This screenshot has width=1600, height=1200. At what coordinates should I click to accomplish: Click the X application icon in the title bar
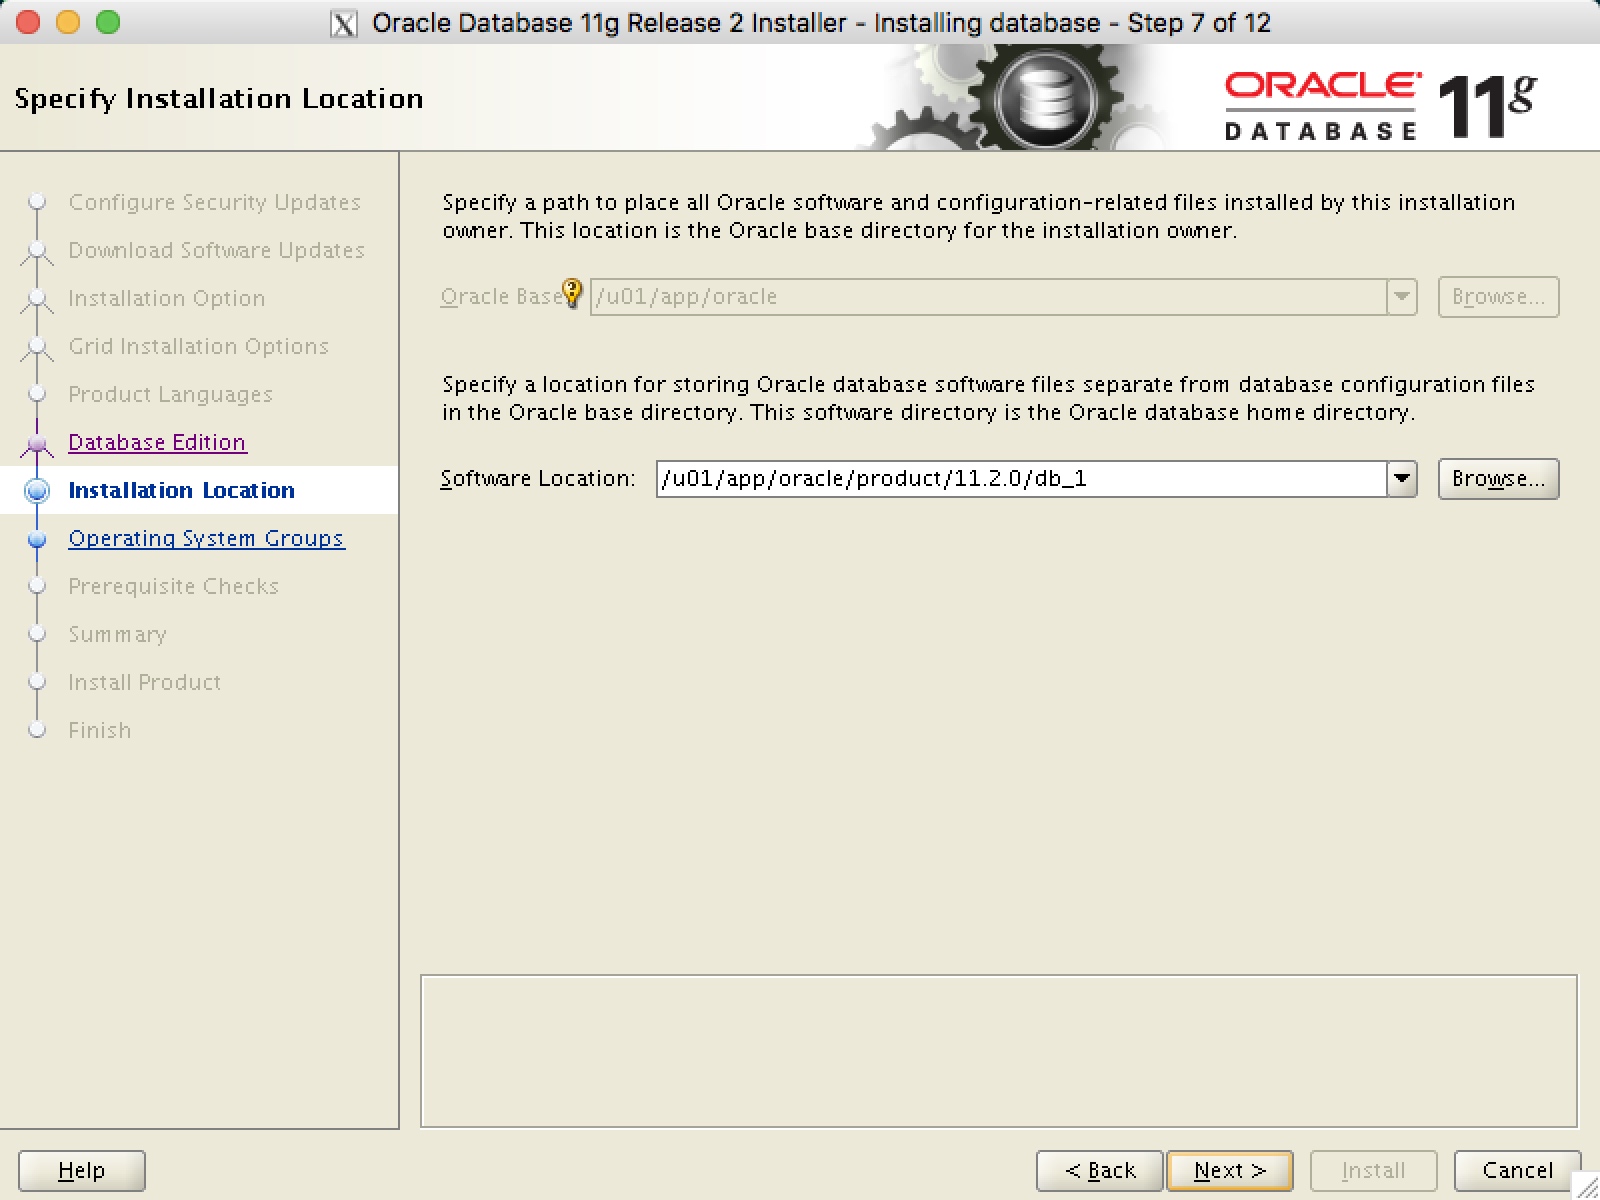(345, 22)
